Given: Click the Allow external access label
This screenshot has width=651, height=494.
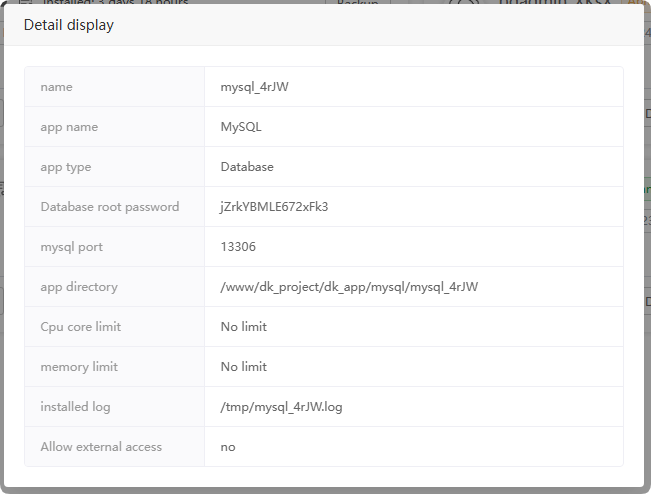Looking at the screenshot, I should [101, 447].
